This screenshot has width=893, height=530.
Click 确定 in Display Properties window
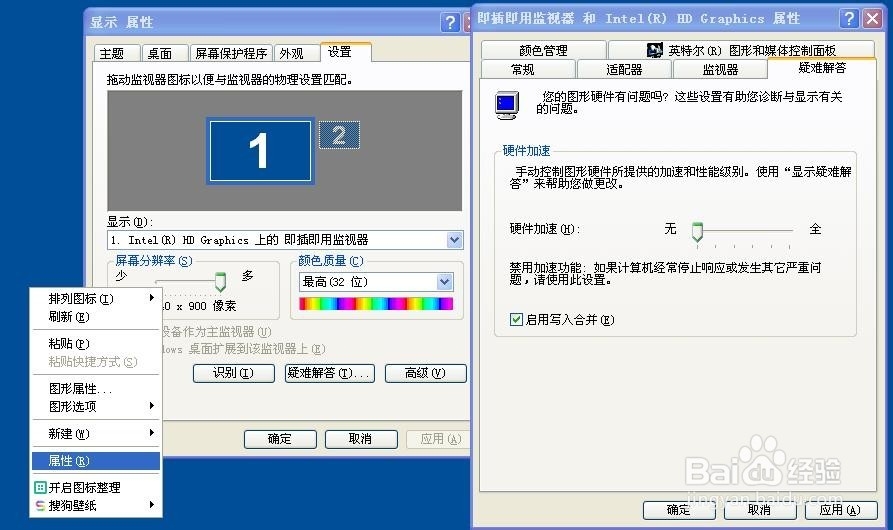point(280,439)
